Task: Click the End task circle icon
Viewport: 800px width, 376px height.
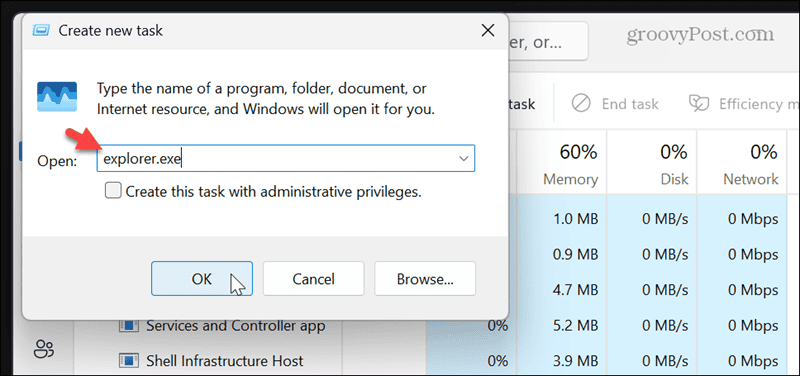Action: point(581,104)
